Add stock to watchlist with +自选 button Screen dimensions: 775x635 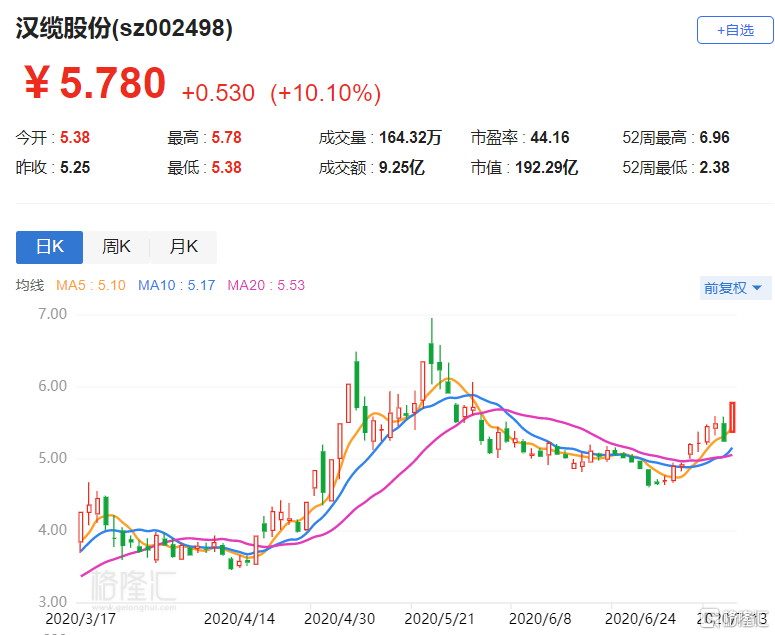tap(735, 30)
